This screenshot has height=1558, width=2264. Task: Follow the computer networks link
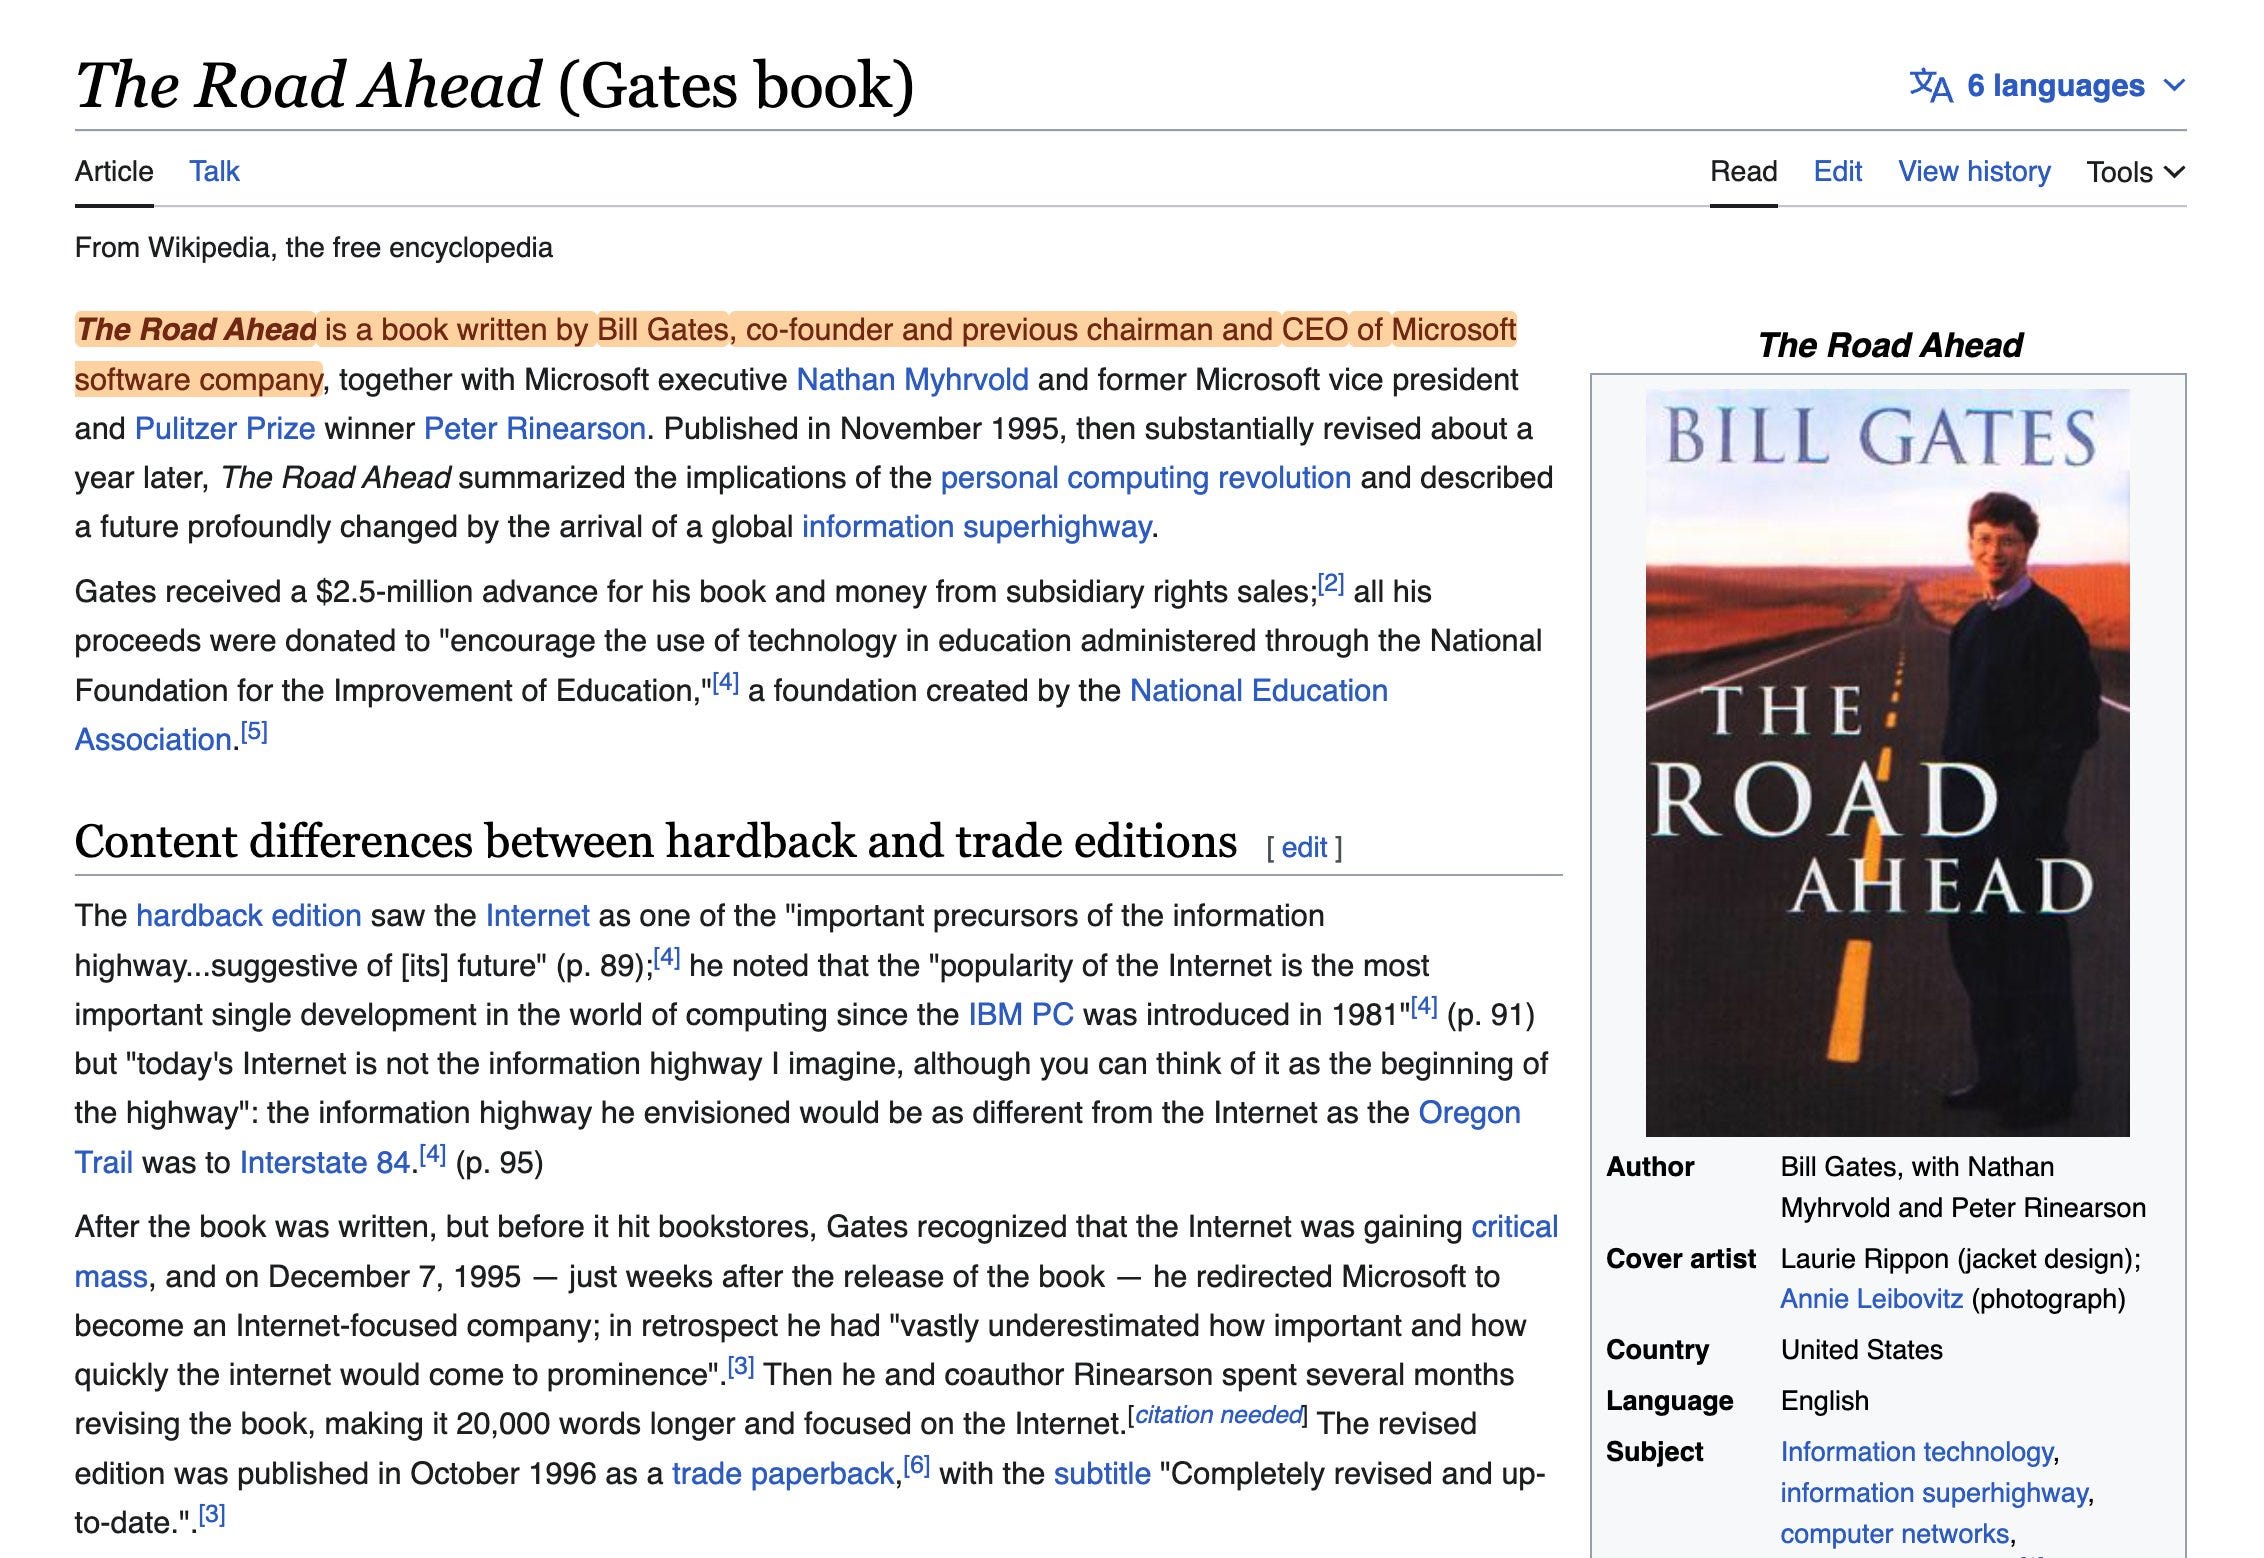click(x=1894, y=1534)
